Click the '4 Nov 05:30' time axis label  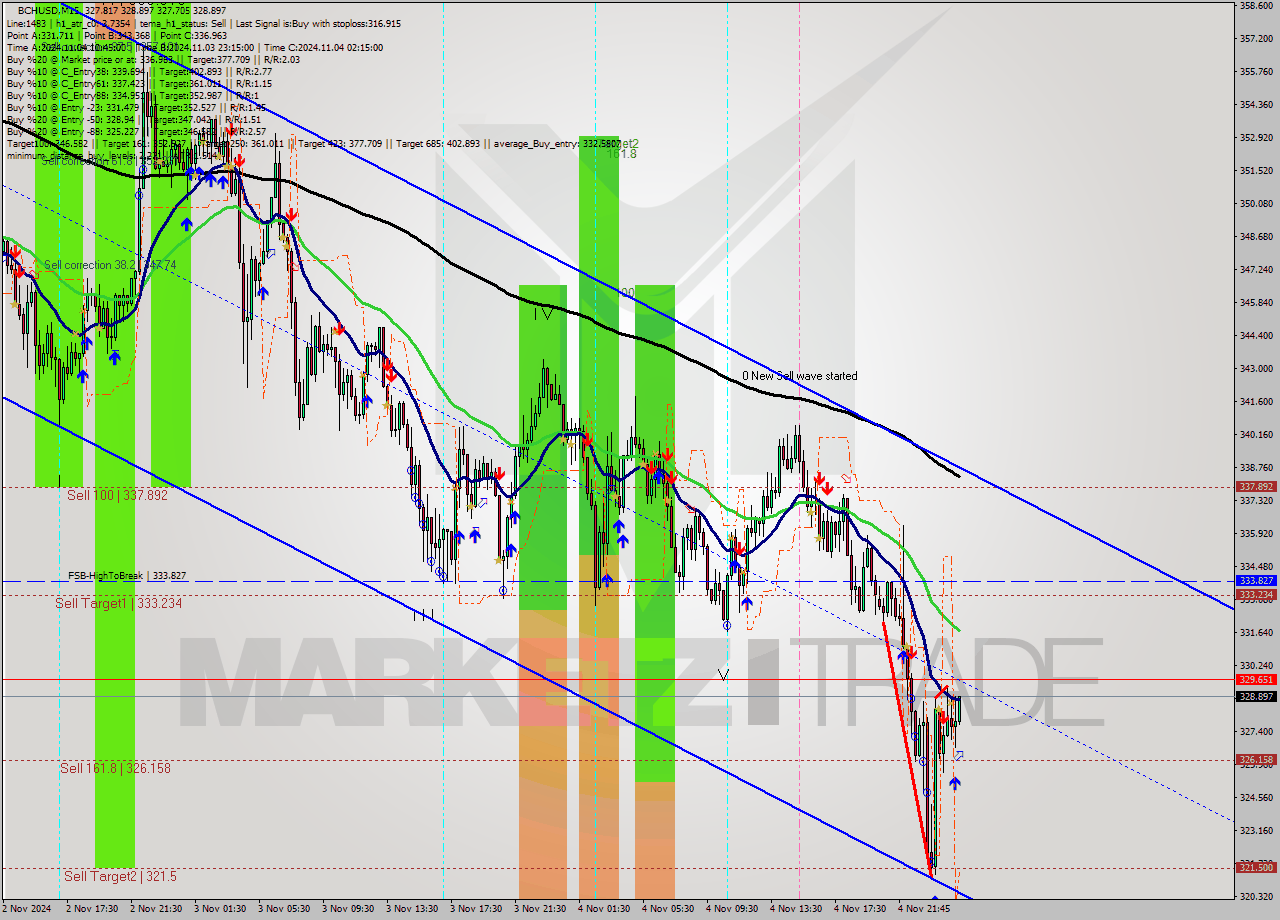pyautogui.click(x=669, y=909)
